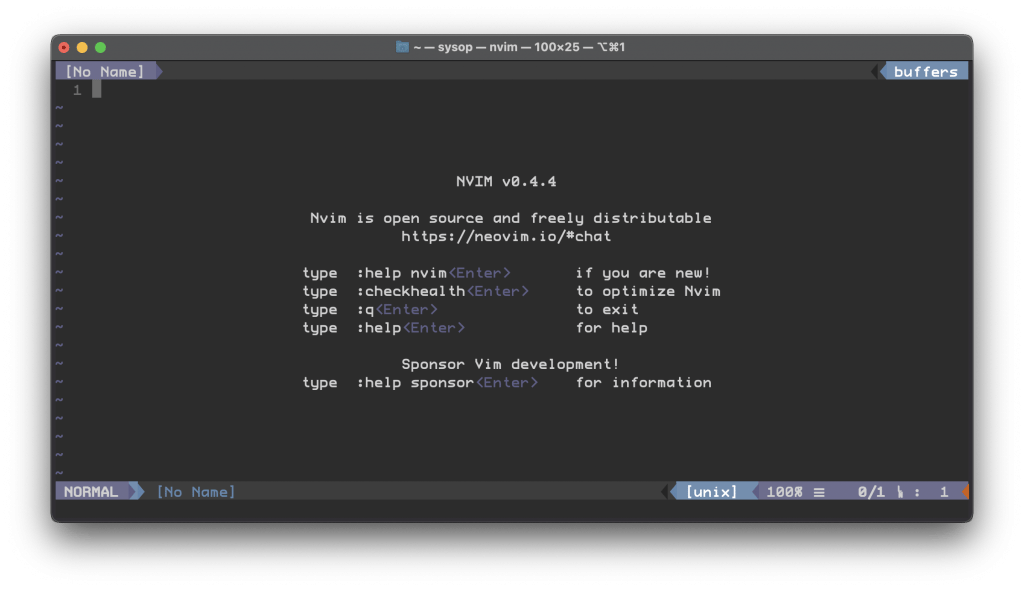This screenshot has height=590, width=1024.
Task: Maximize the terminal window with green button
Action: tap(101, 47)
